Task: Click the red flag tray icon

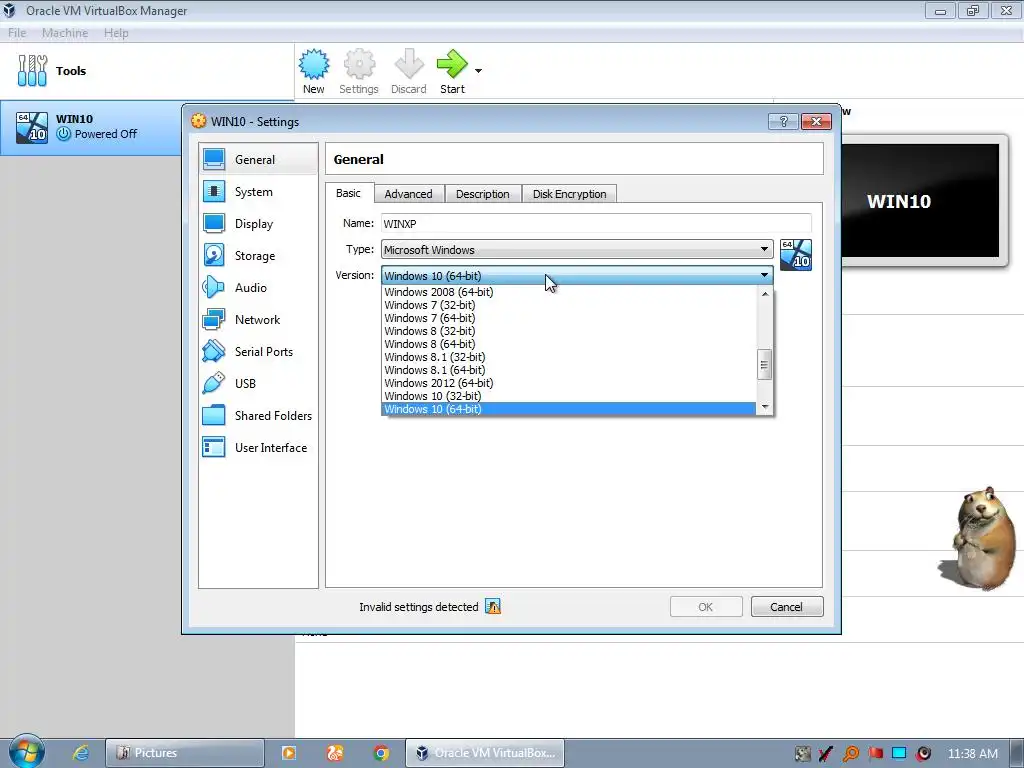Action: pos(875,753)
